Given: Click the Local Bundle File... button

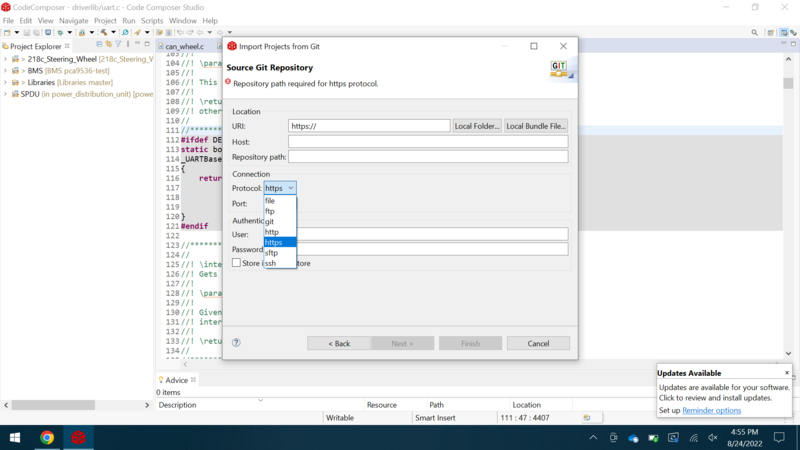Looking at the screenshot, I should (x=536, y=126).
